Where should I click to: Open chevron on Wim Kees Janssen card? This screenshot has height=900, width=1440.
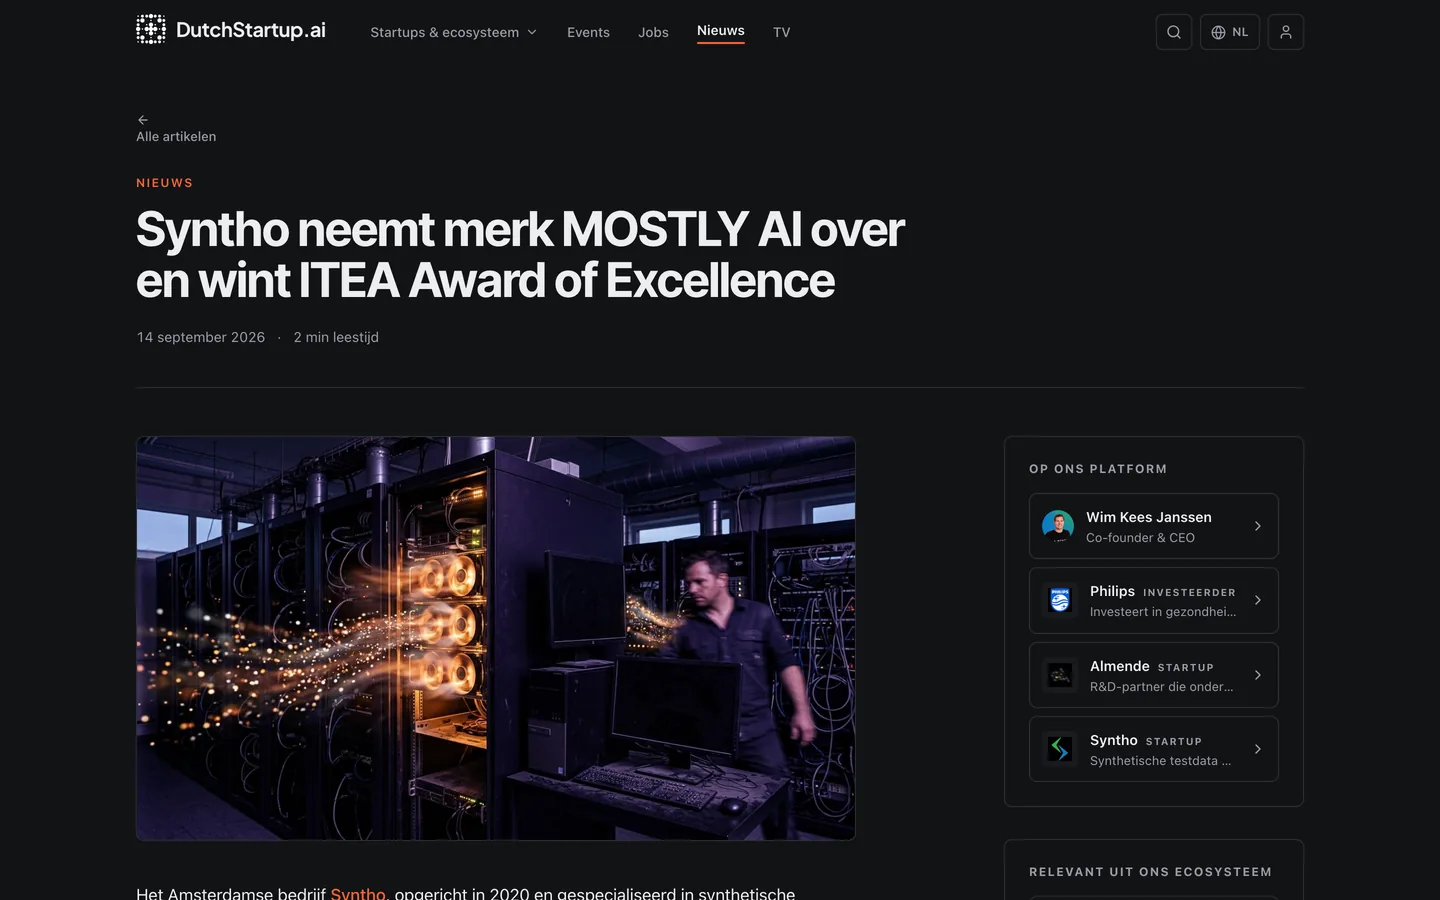[x=1258, y=526]
